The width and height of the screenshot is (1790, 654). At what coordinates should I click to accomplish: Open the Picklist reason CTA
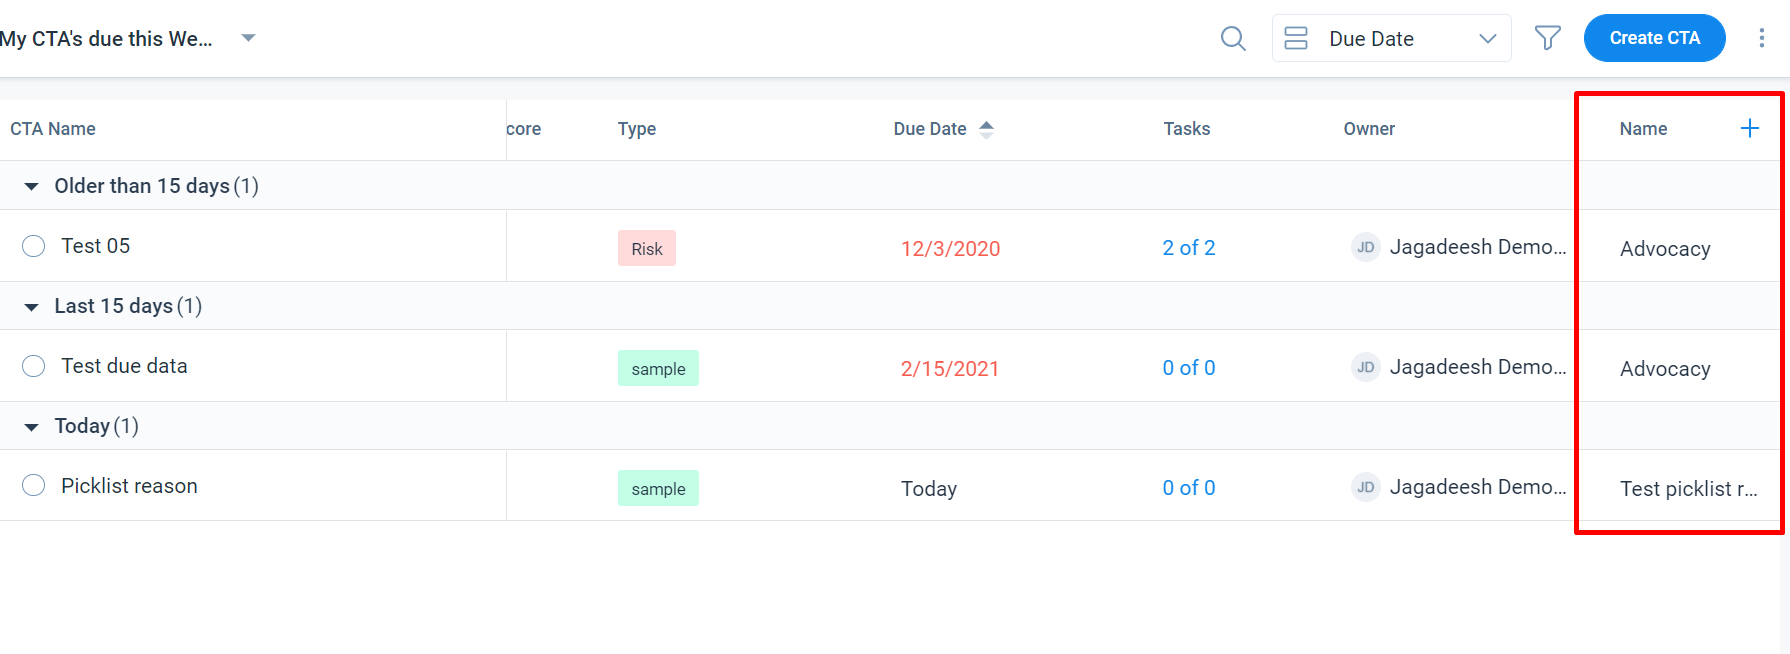(129, 486)
